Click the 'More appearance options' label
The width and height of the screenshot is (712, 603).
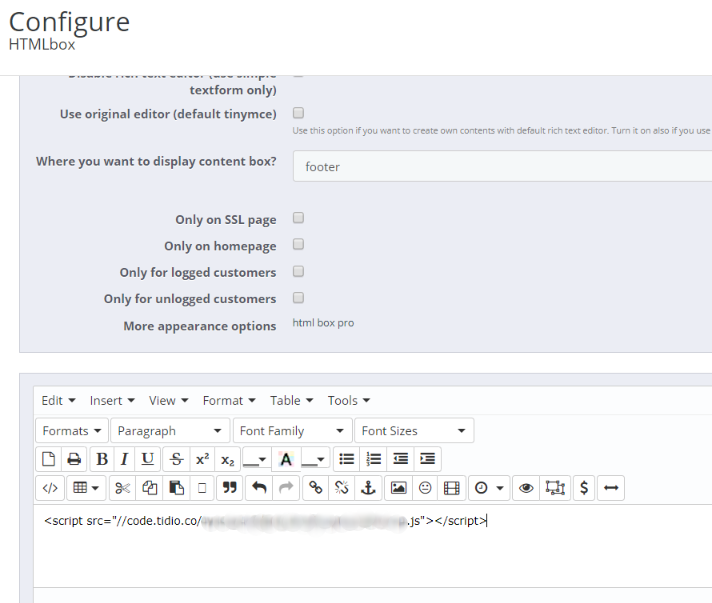pyautogui.click(x=200, y=326)
